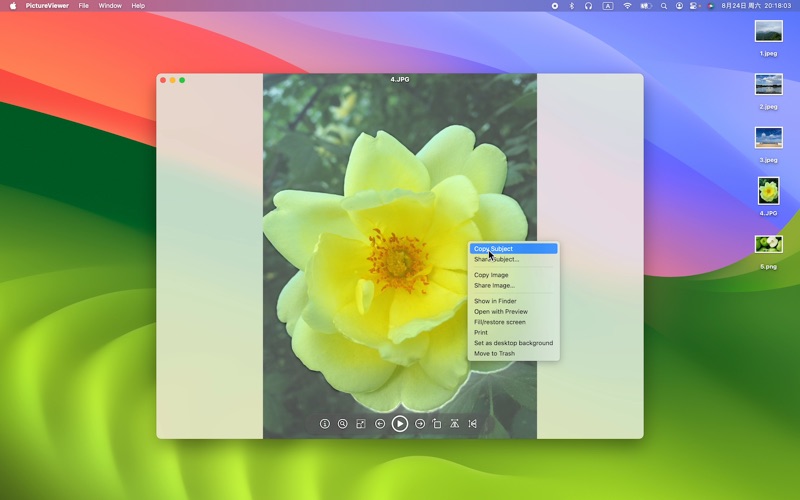This screenshot has height=500, width=800.
Task: Open the File menu in menu bar
Action: pyautogui.click(x=84, y=6)
